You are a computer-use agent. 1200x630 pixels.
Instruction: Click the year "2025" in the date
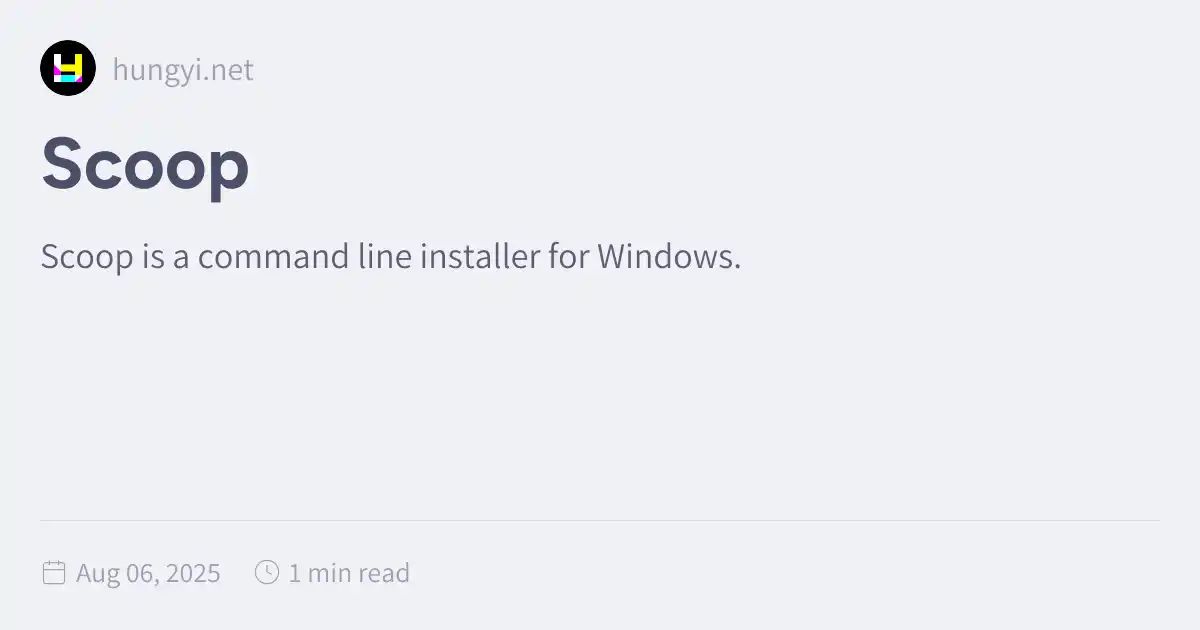(x=193, y=573)
